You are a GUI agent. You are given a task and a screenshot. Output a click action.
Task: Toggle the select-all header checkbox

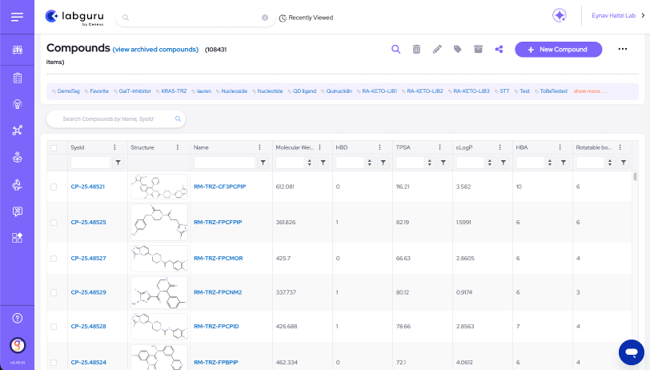(53, 148)
